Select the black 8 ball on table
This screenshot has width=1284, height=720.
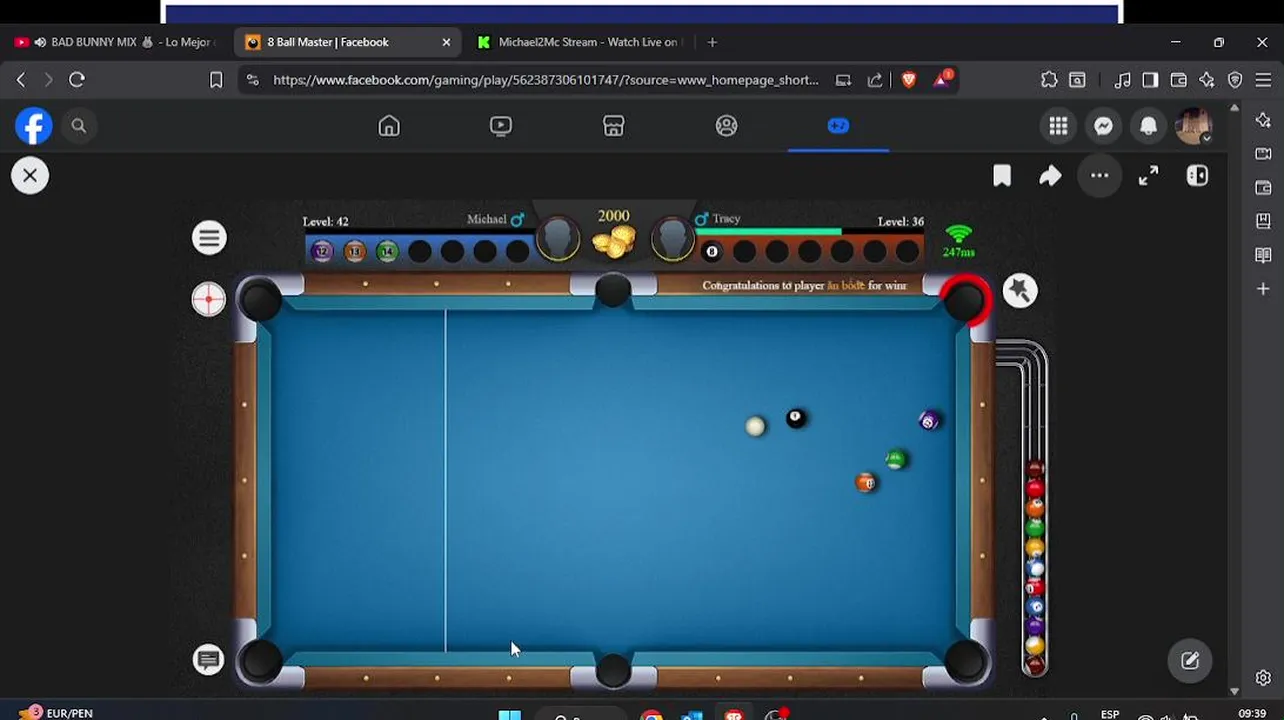pos(796,418)
